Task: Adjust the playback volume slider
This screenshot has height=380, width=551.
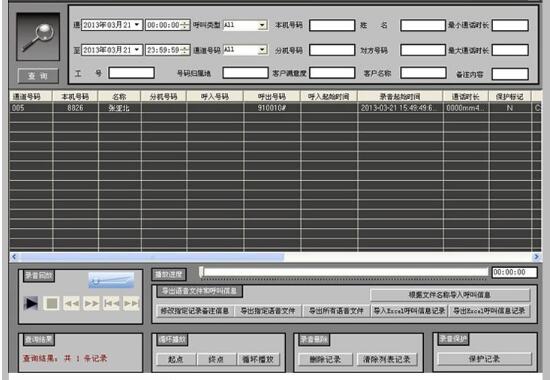Action: 111,280
